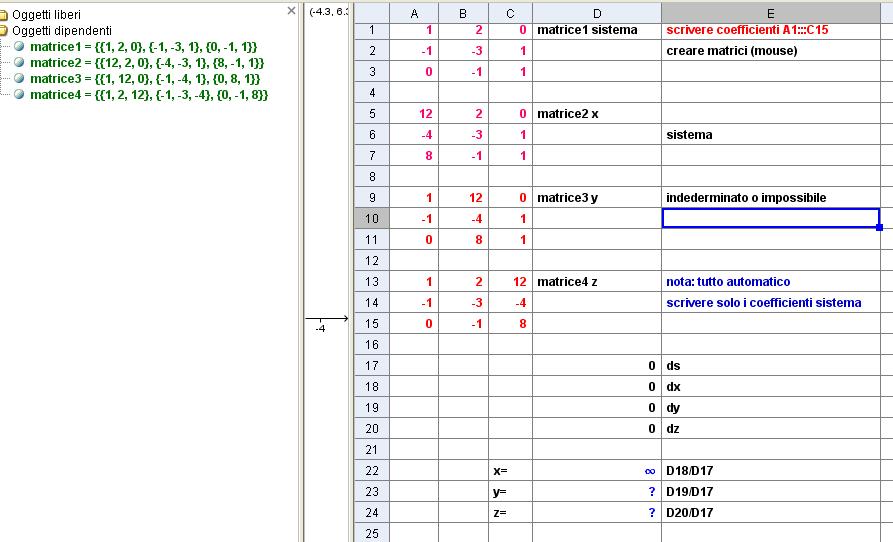Click cell C13 containing 12
Screen dimensions: 893x542
click(510, 282)
